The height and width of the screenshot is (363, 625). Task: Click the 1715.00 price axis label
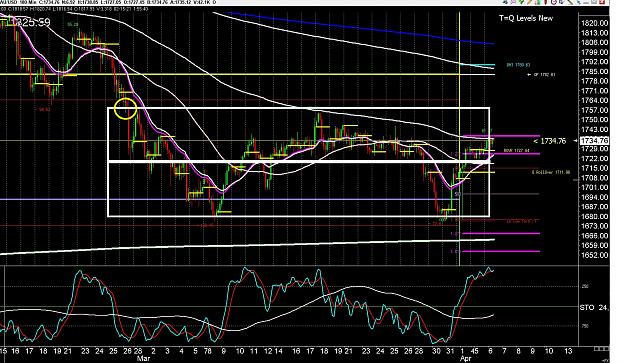point(595,168)
